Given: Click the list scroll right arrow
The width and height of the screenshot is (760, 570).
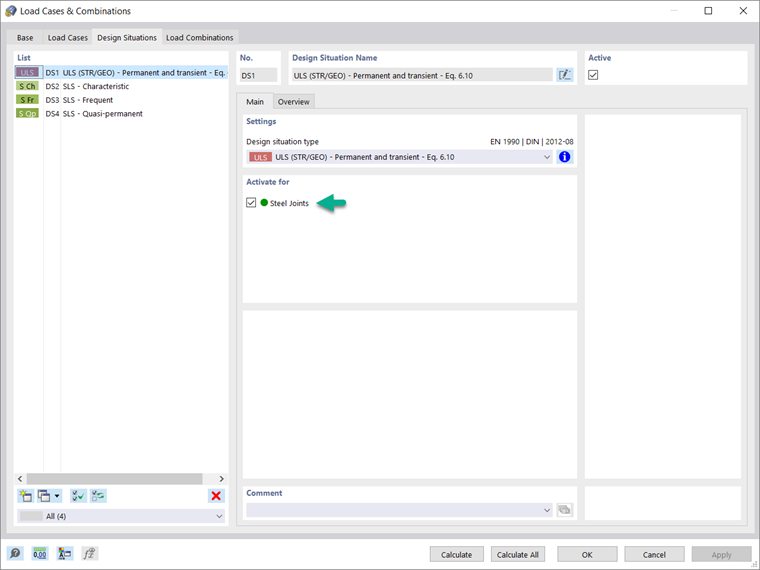Looking at the screenshot, I should (222, 478).
